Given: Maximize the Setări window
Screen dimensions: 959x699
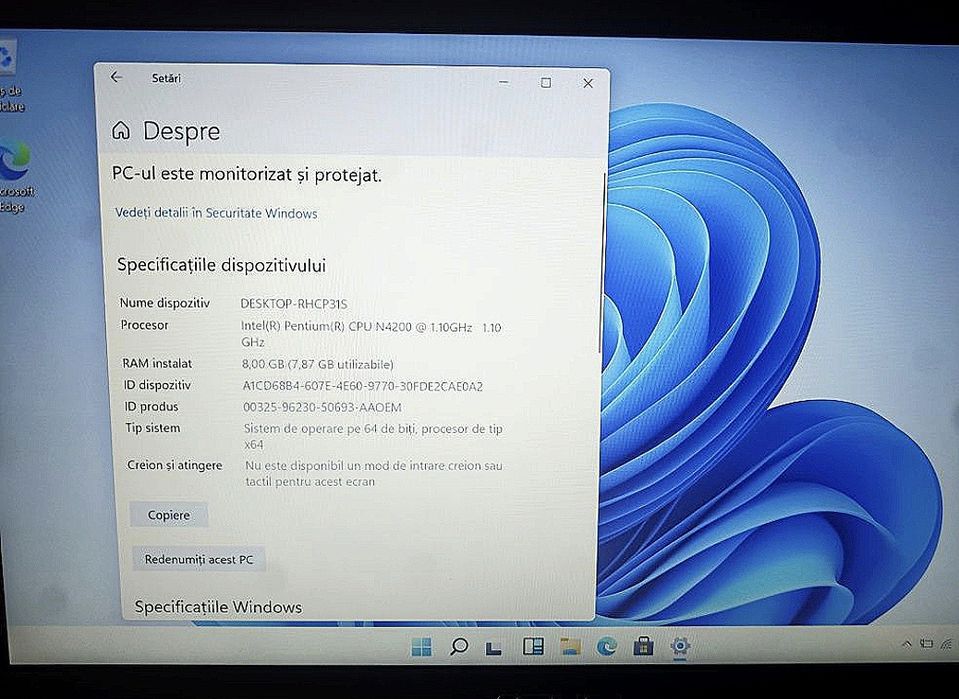Looking at the screenshot, I should (546, 83).
